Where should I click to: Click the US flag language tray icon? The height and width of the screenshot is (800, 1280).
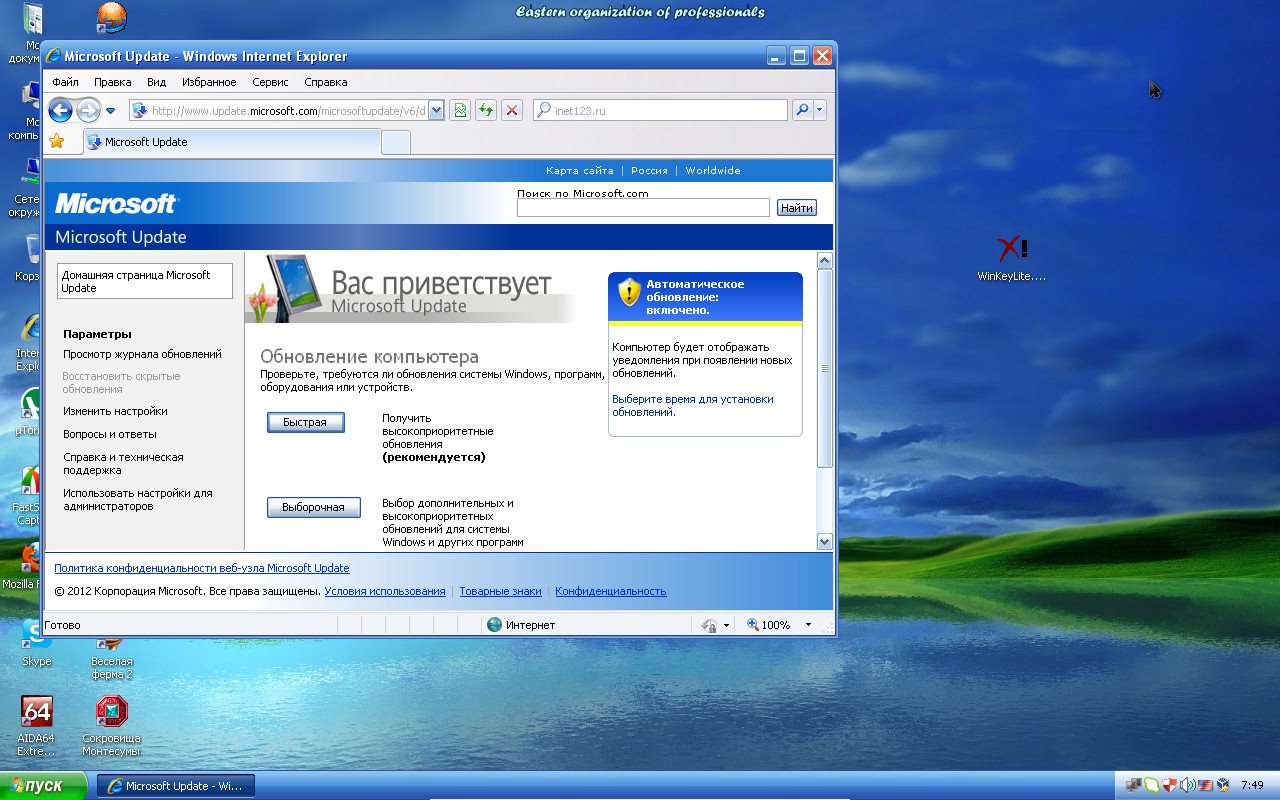(1205, 785)
